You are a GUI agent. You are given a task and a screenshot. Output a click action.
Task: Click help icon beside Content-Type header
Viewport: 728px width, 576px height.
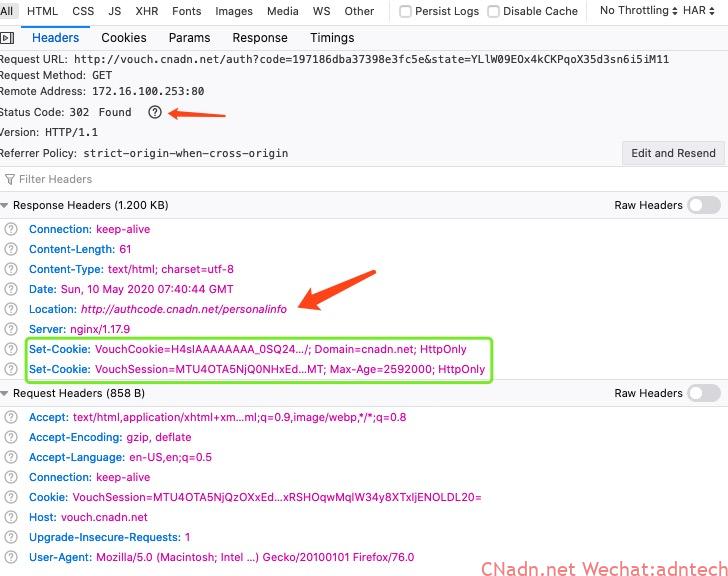pyautogui.click(x=11, y=269)
